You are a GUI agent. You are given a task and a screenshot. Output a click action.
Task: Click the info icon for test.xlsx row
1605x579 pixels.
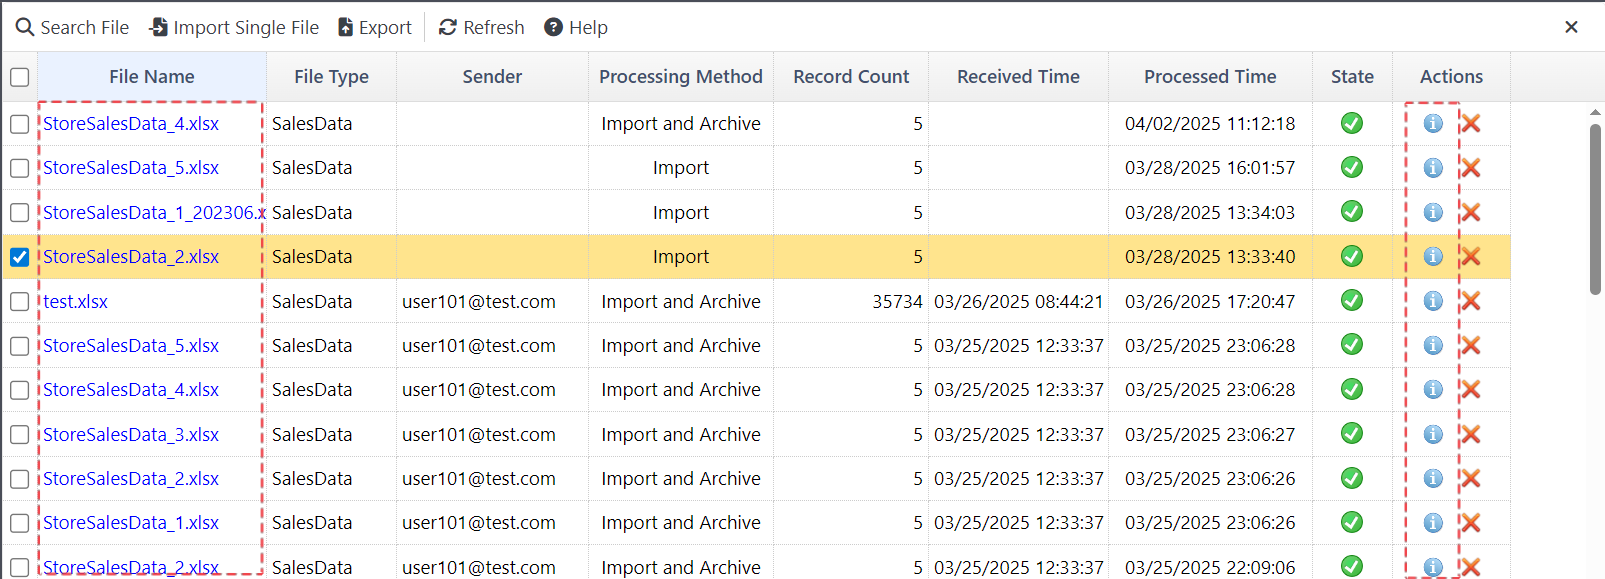(1432, 301)
